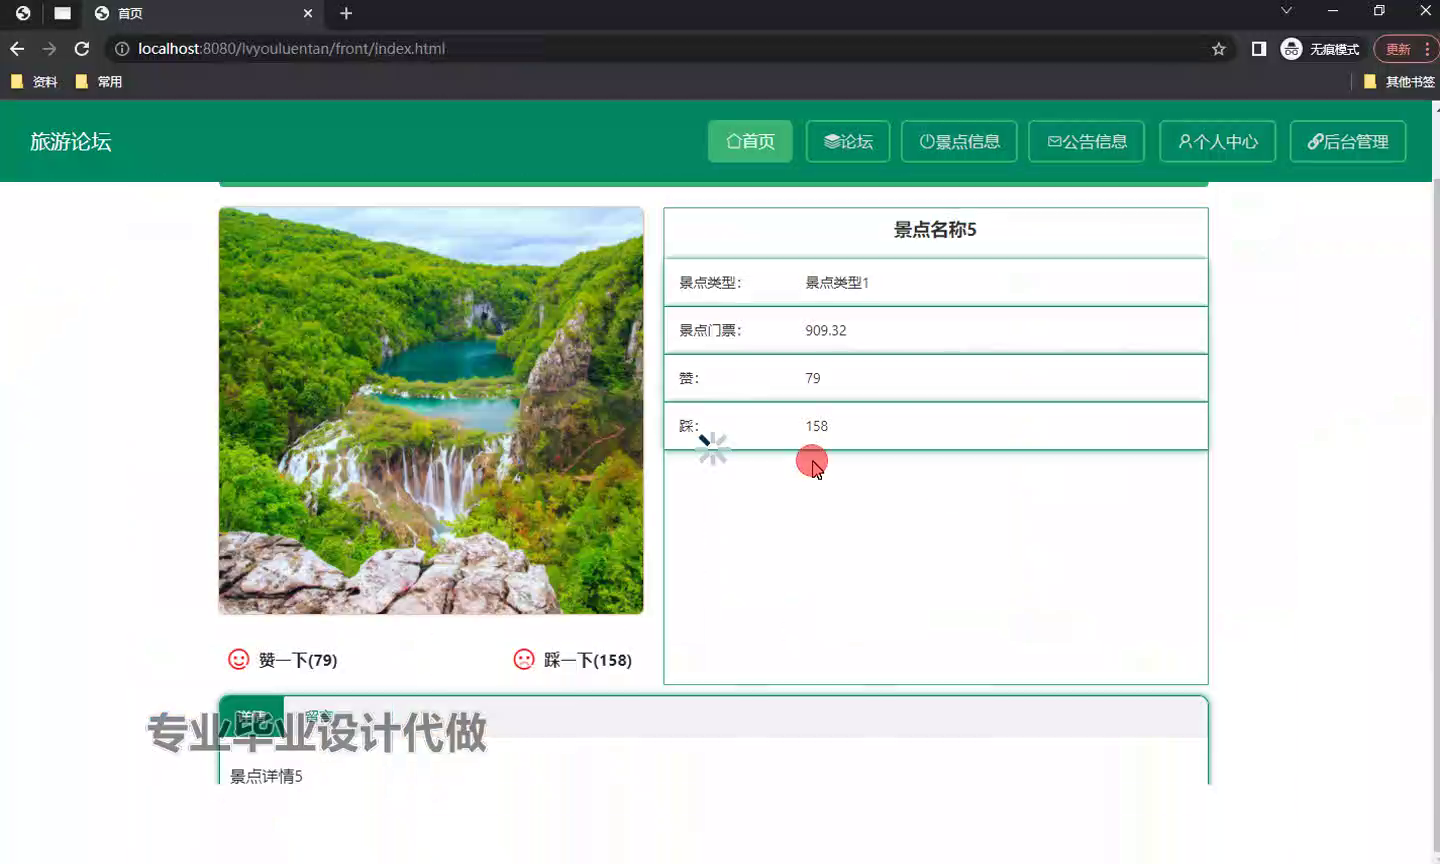This screenshot has height=864, width=1440.
Task: Open the tab search dropdown arrow
Action: coord(1286,11)
